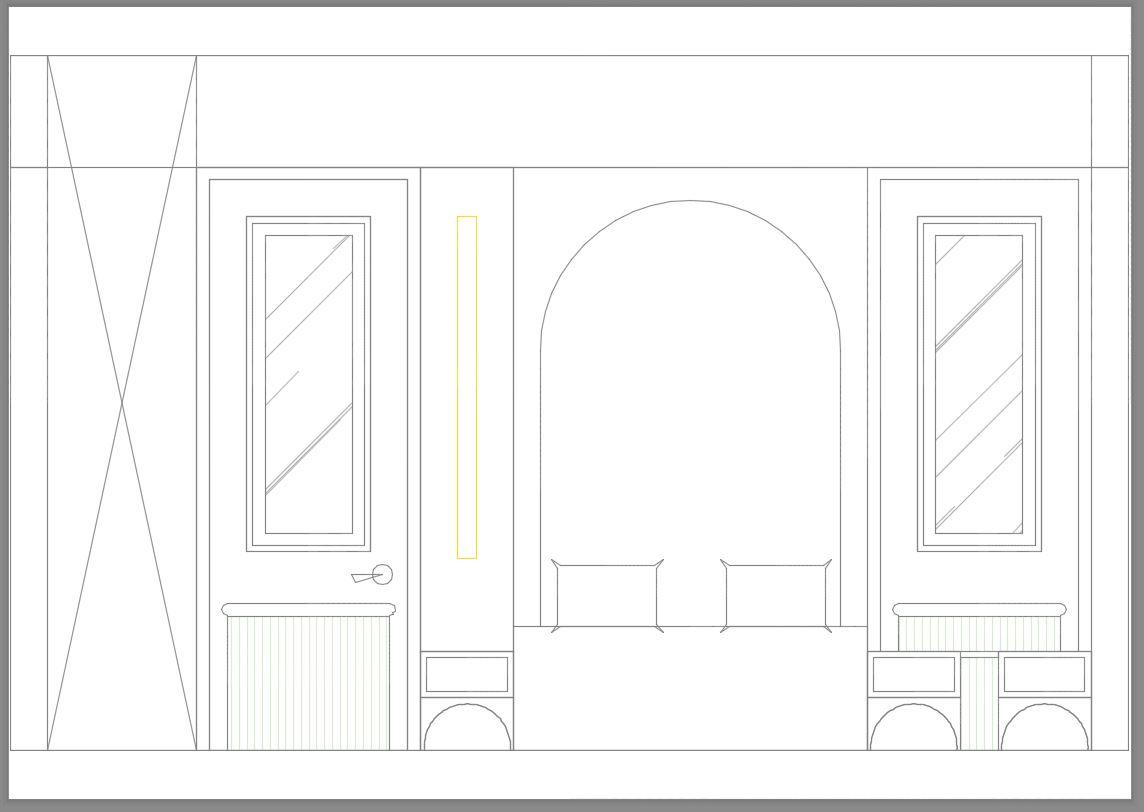Click the rounded countertop on the right side
This screenshot has height=812, width=1144.
click(x=979, y=610)
